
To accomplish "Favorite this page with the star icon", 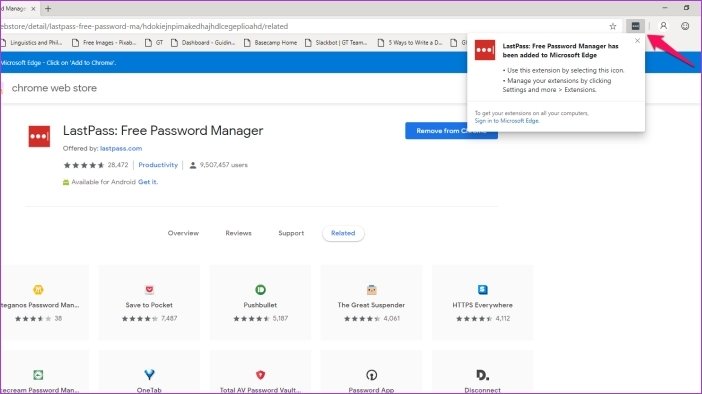I will pyautogui.click(x=613, y=26).
